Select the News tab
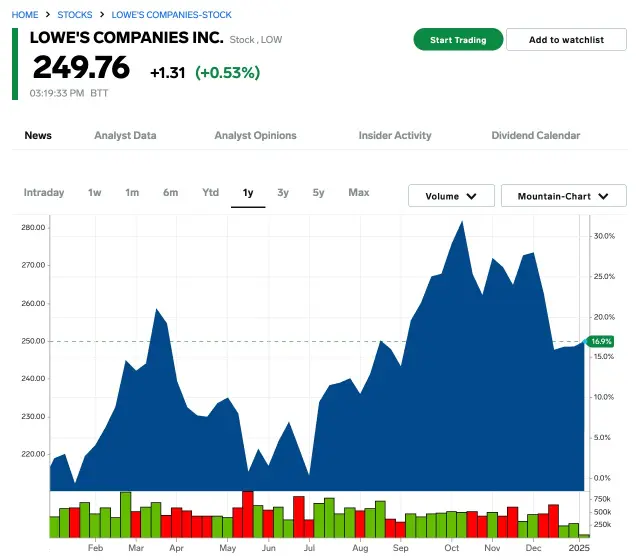 tap(38, 135)
